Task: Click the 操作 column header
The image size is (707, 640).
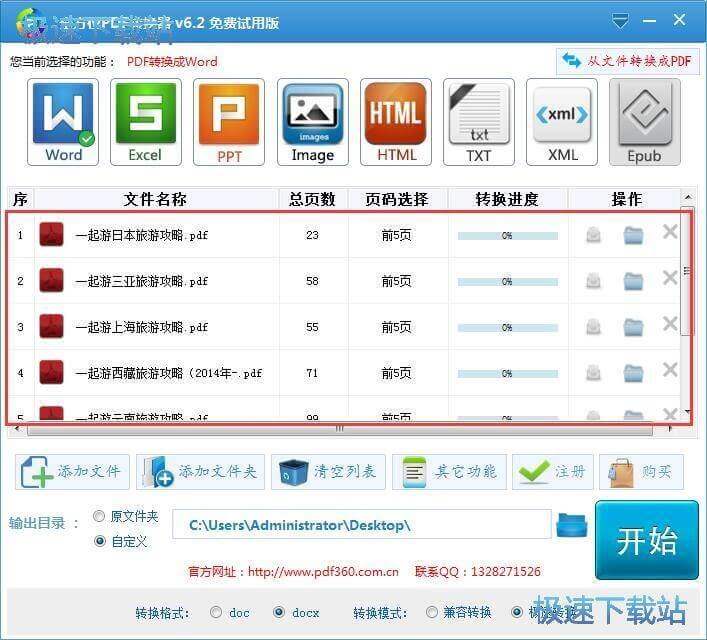Action: pyautogui.click(x=626, y=199)
